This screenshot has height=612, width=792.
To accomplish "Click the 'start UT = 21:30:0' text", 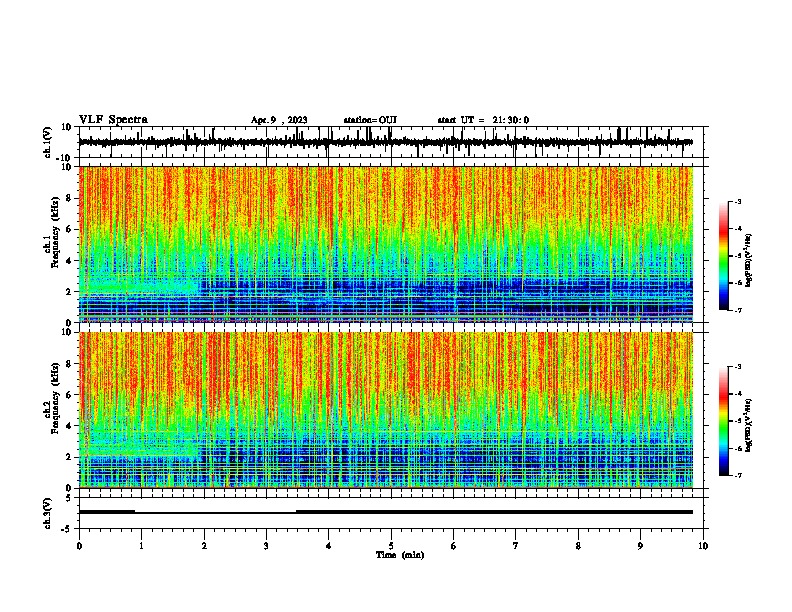I will (483, 120).
